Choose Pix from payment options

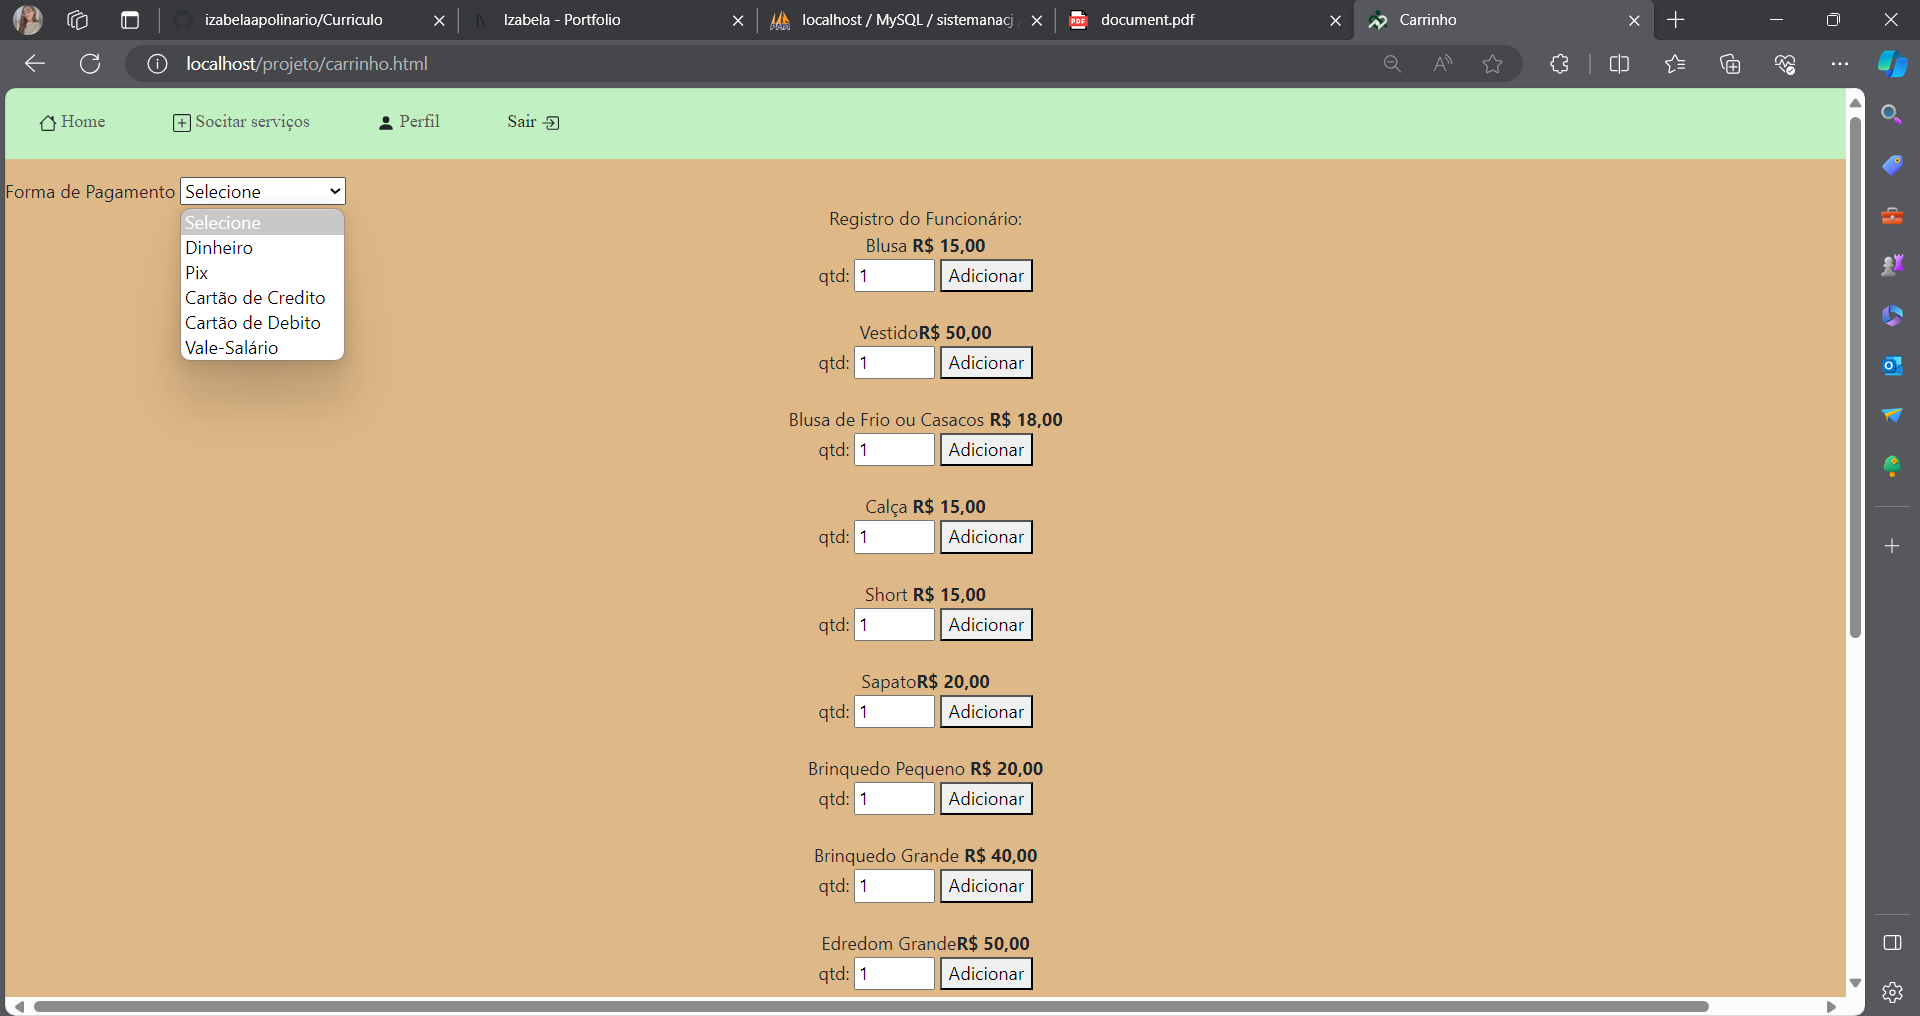pos(197,273)
